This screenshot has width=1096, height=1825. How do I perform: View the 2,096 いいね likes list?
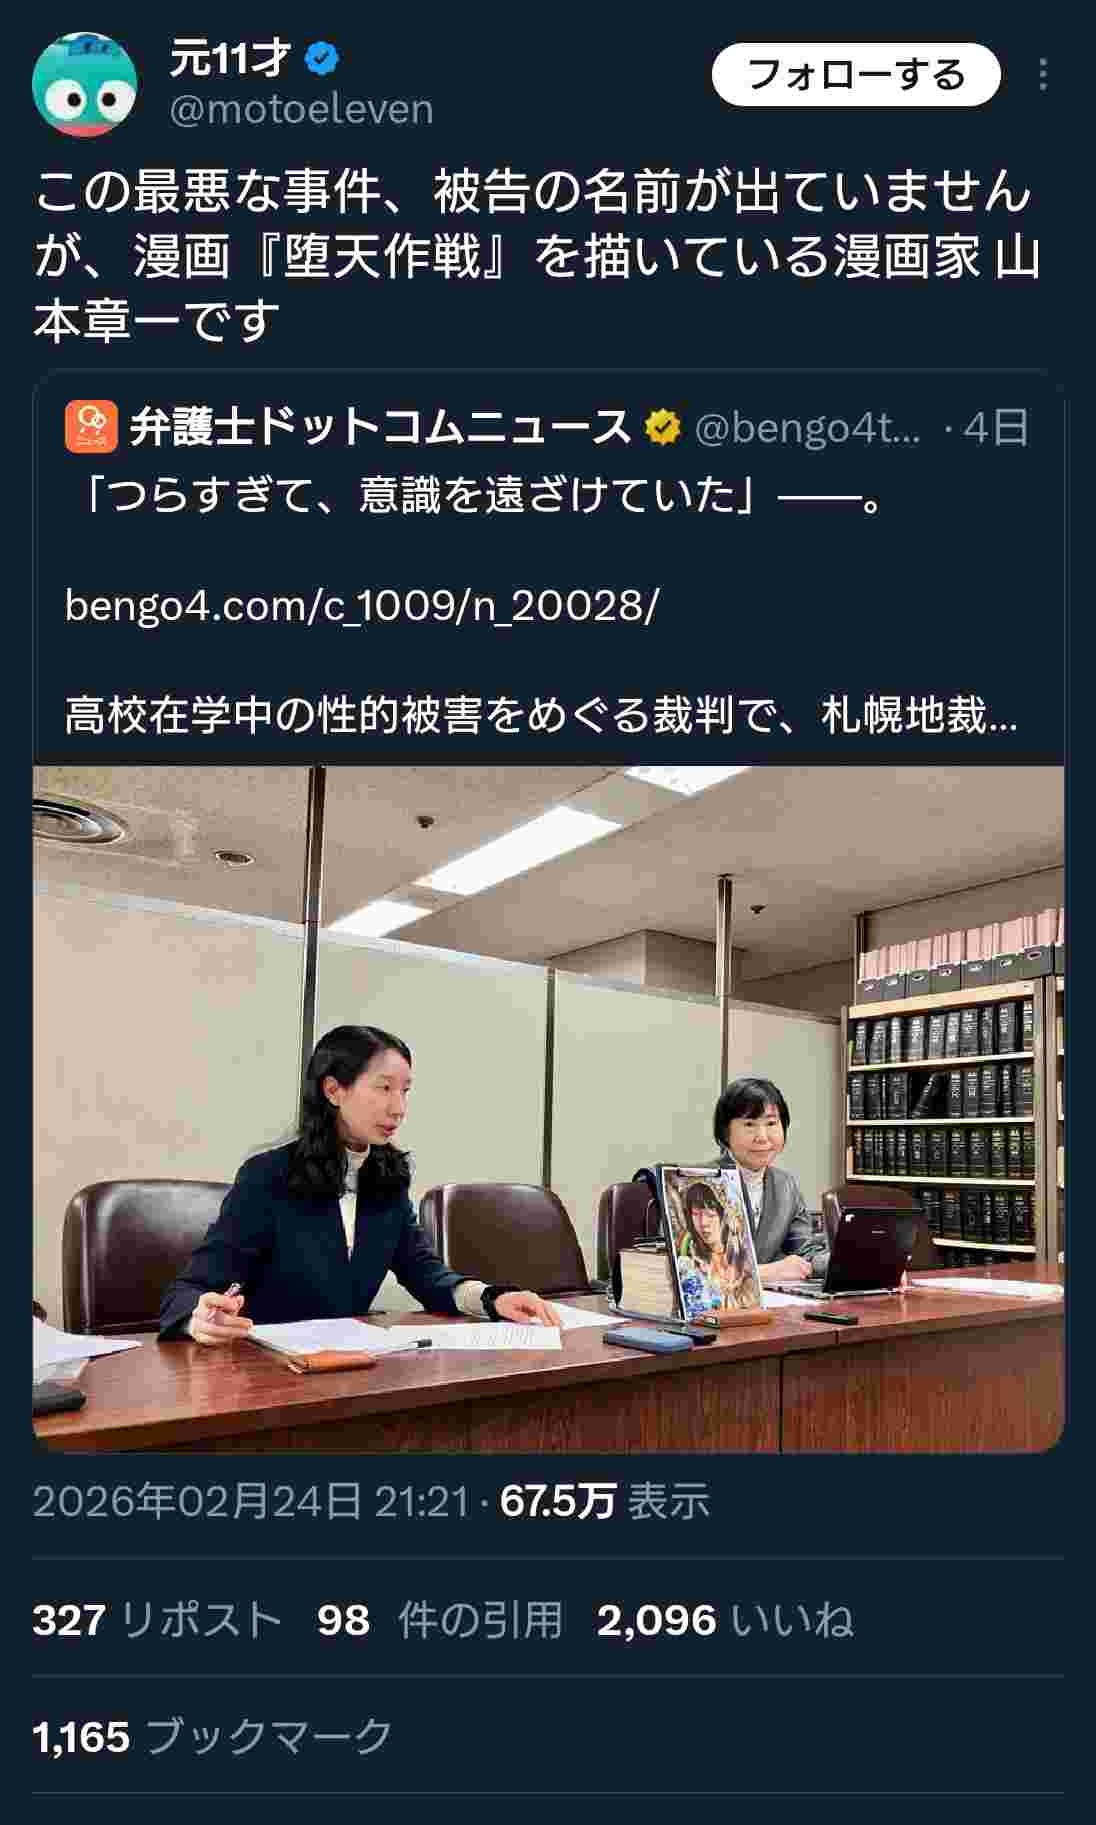click(x=725, y=1620)
